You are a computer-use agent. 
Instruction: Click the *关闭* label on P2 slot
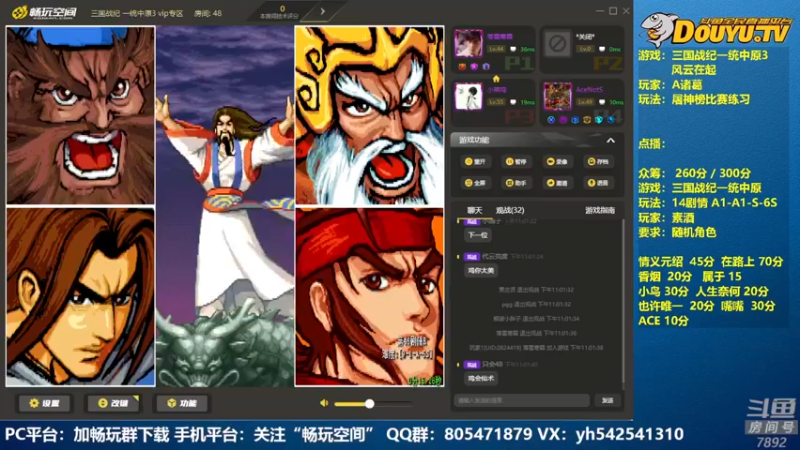(x=586, y=37)
